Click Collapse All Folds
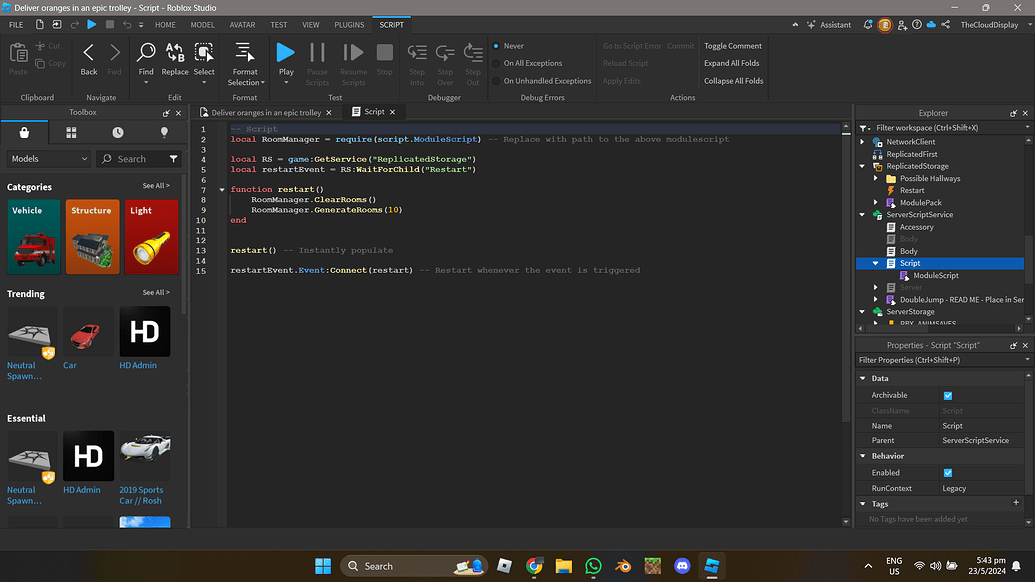 tap(733, 81)
